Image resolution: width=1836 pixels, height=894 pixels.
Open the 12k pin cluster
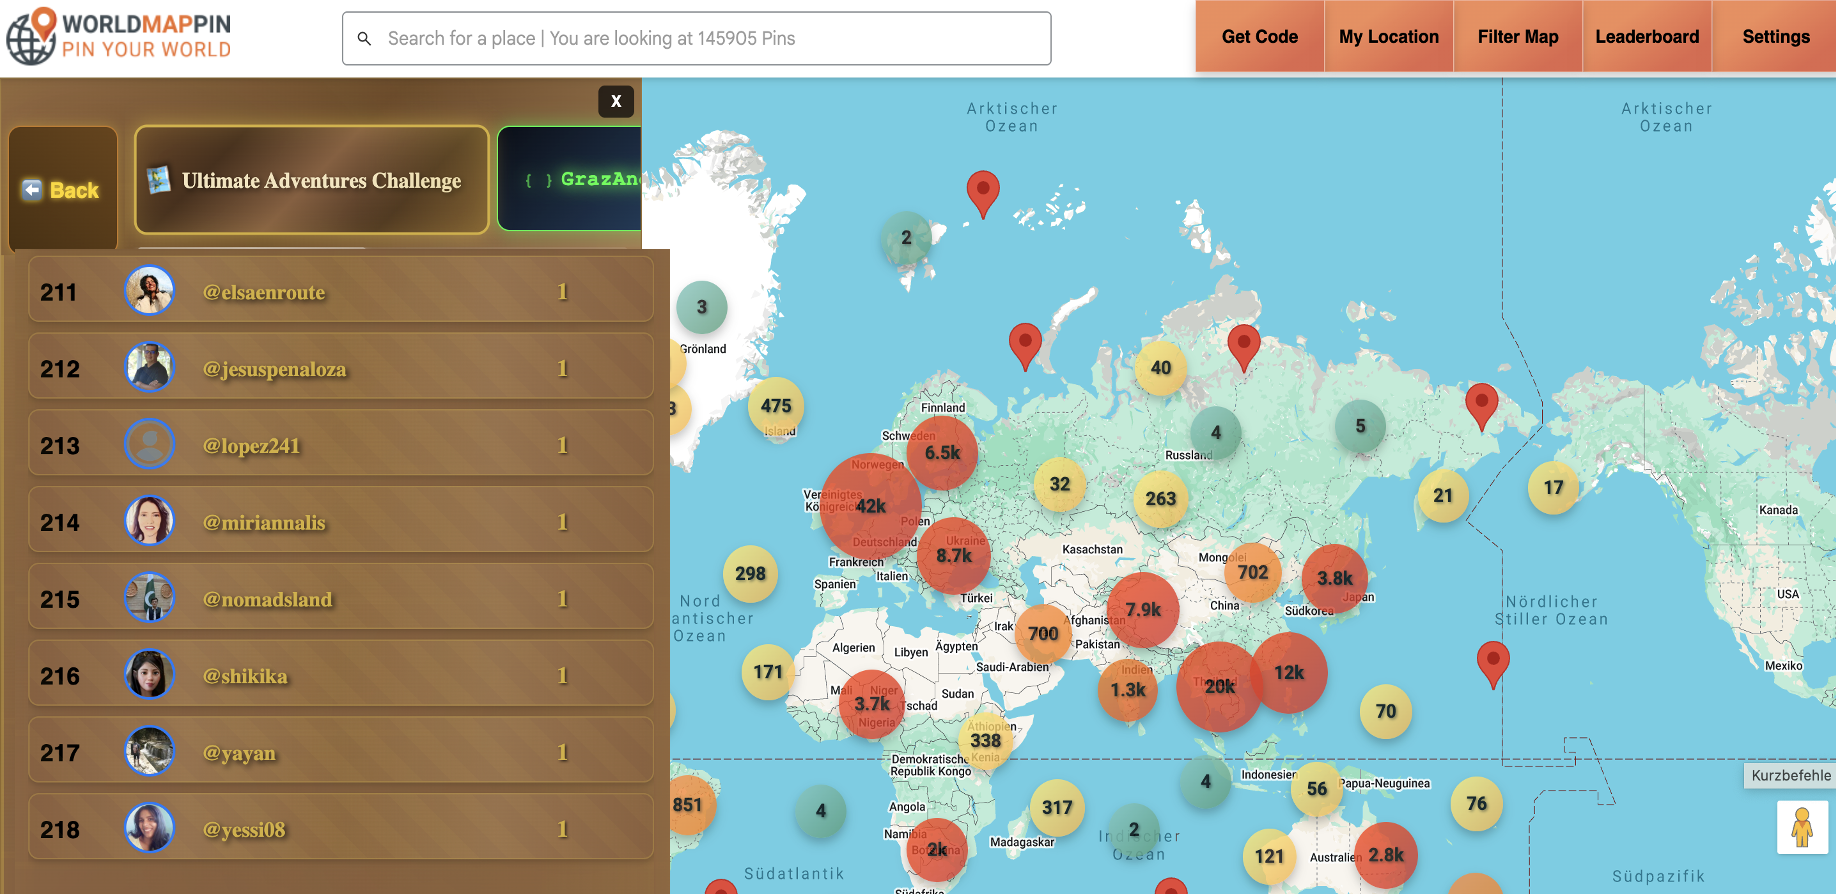pos(1289,673)
